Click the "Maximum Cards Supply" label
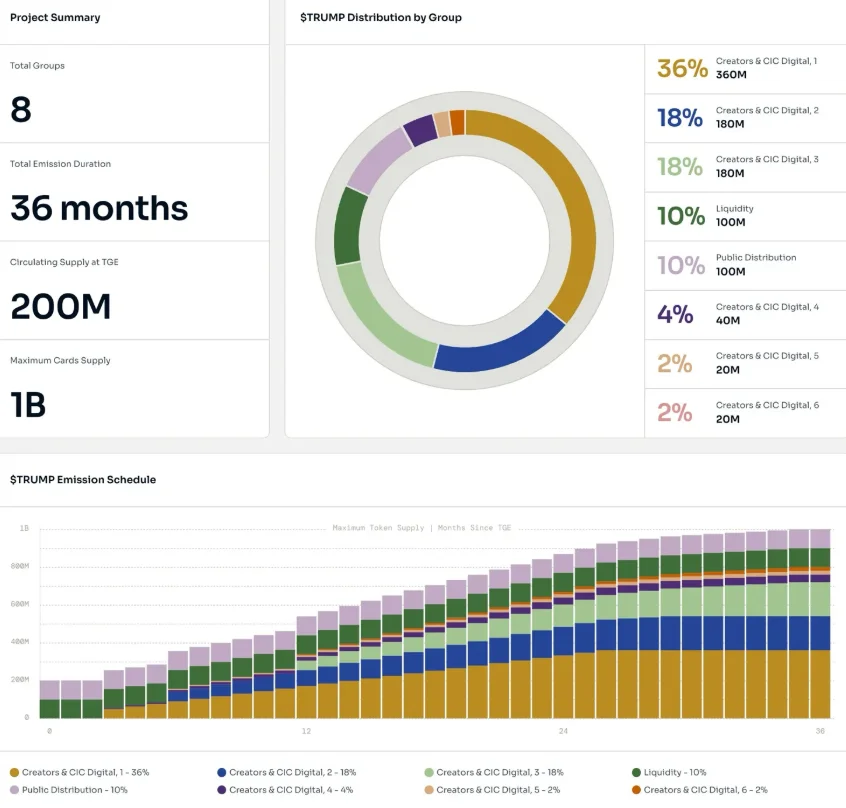Screen dimensions: 846x808 tap(60, 360)
